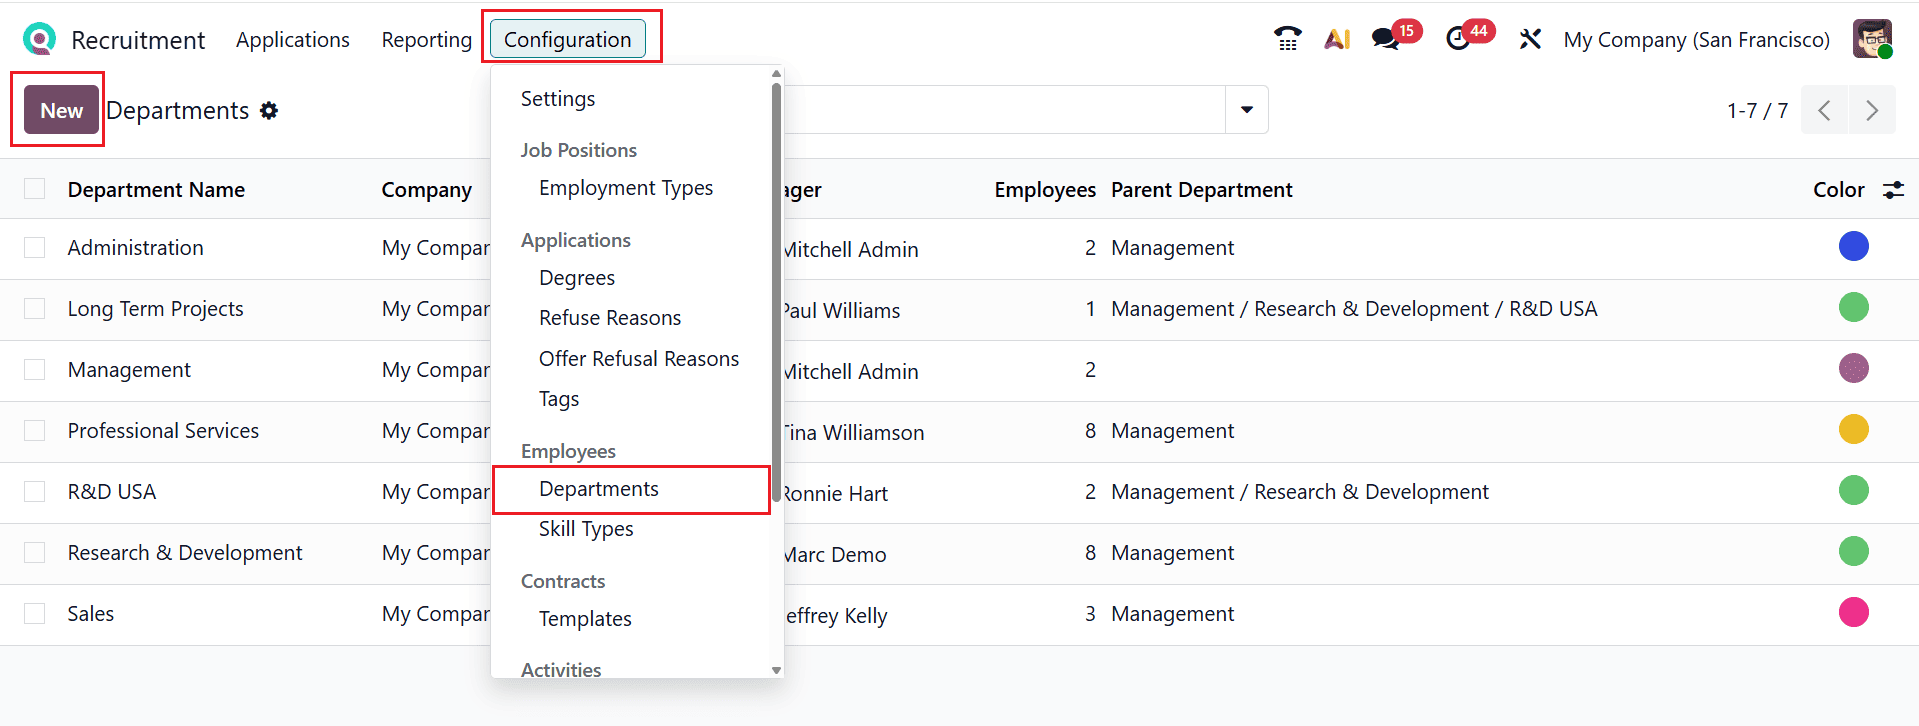The width and height of the screenshot is (1919, 726).
Task: Open the AI assistant icon
Action: coord(1337,39)
